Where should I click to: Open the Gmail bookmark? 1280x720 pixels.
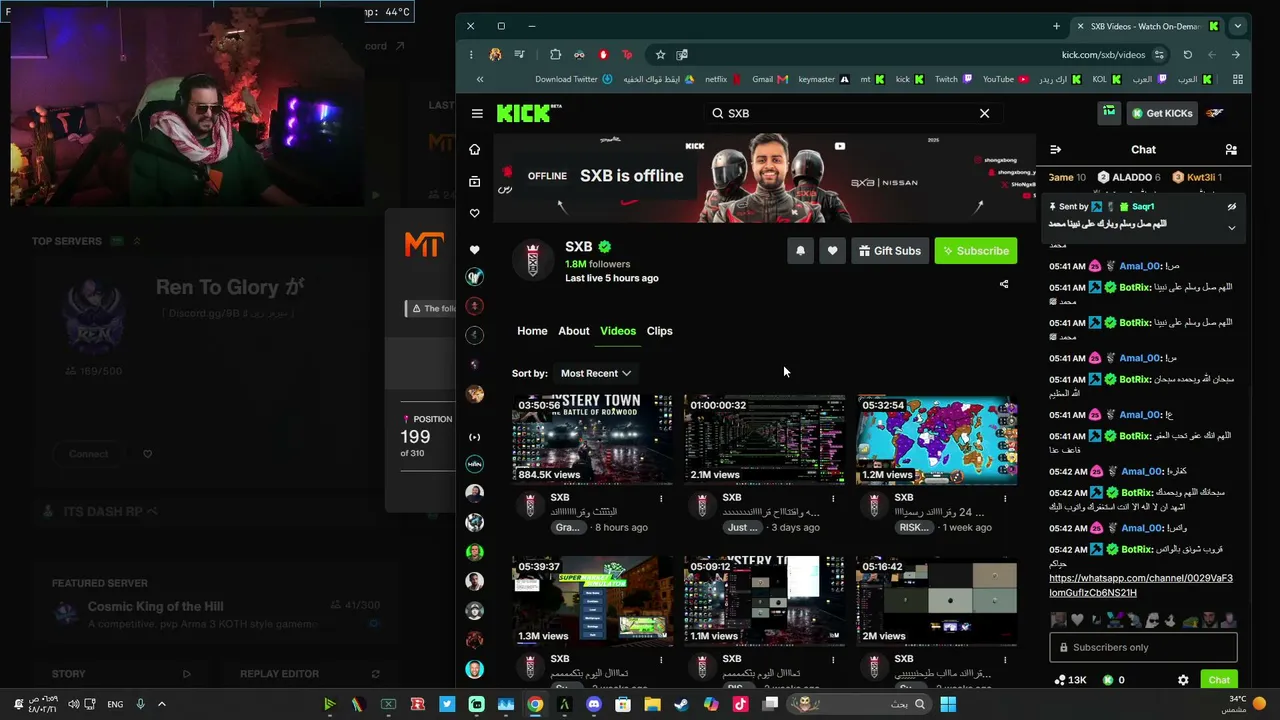pos(770,79)
